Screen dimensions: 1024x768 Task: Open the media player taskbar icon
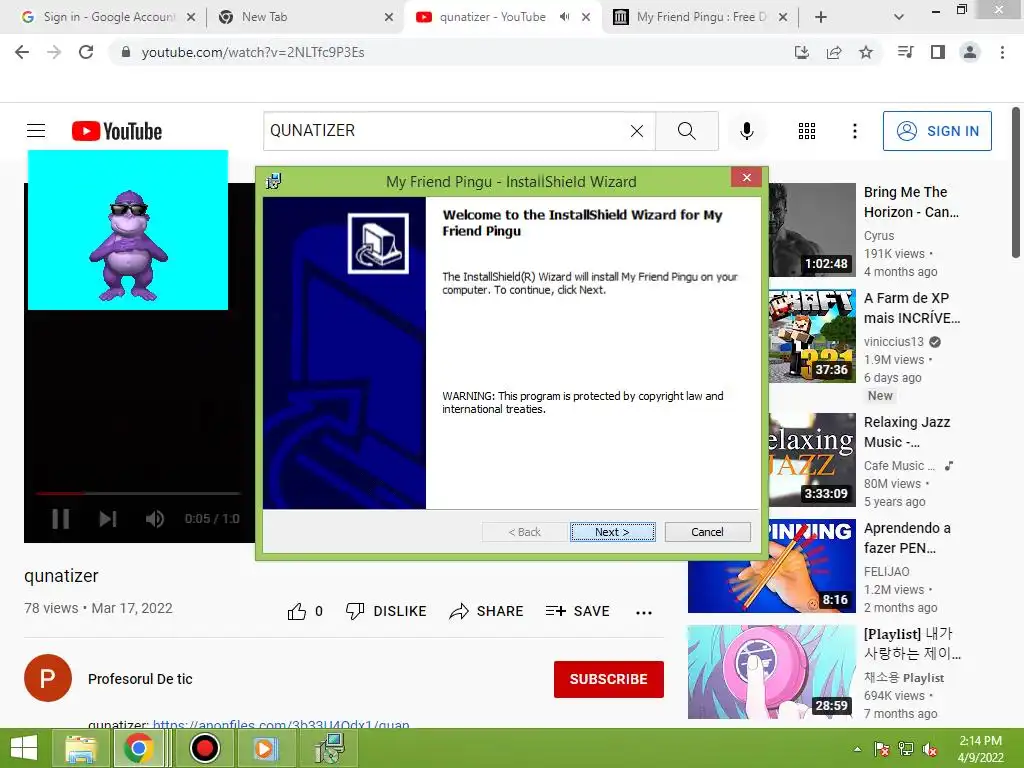pyautogui.click(x=264, y=748)
